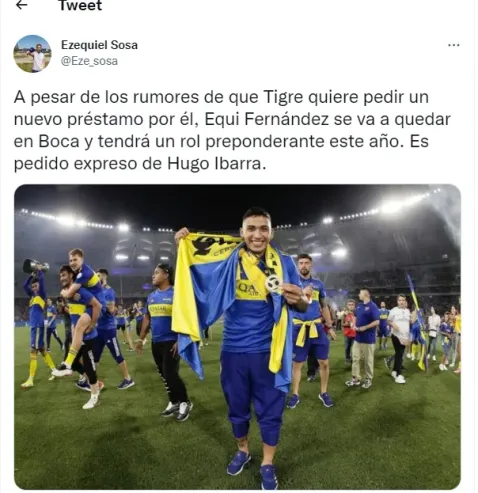Open the attached Boca celebration photo
478x493 pixels.
click(x=237, y=337)
